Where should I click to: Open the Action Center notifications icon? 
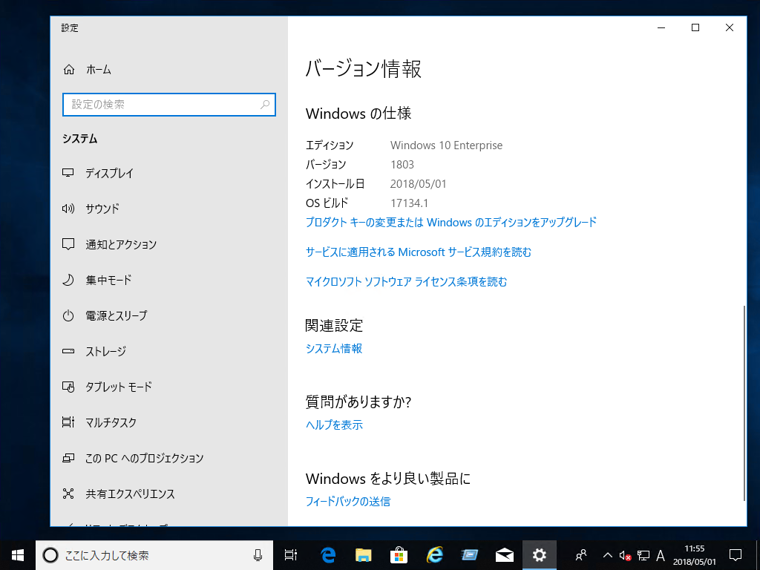[735, 555]
